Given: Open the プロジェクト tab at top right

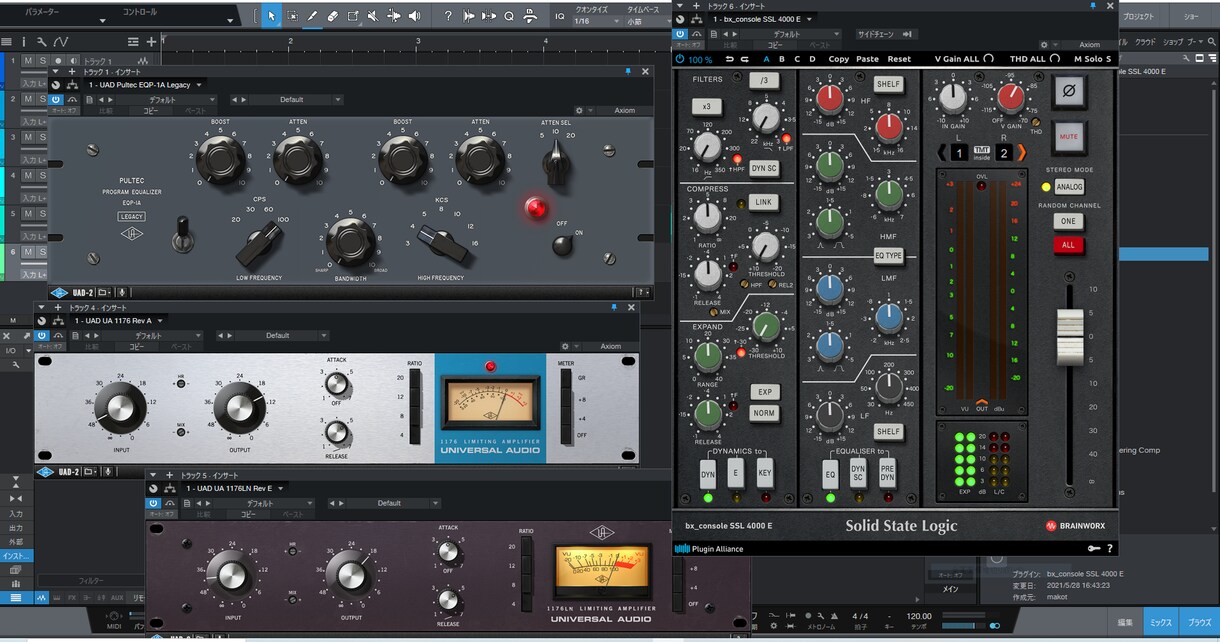Looking at the screenshot, I should 1138,17.
